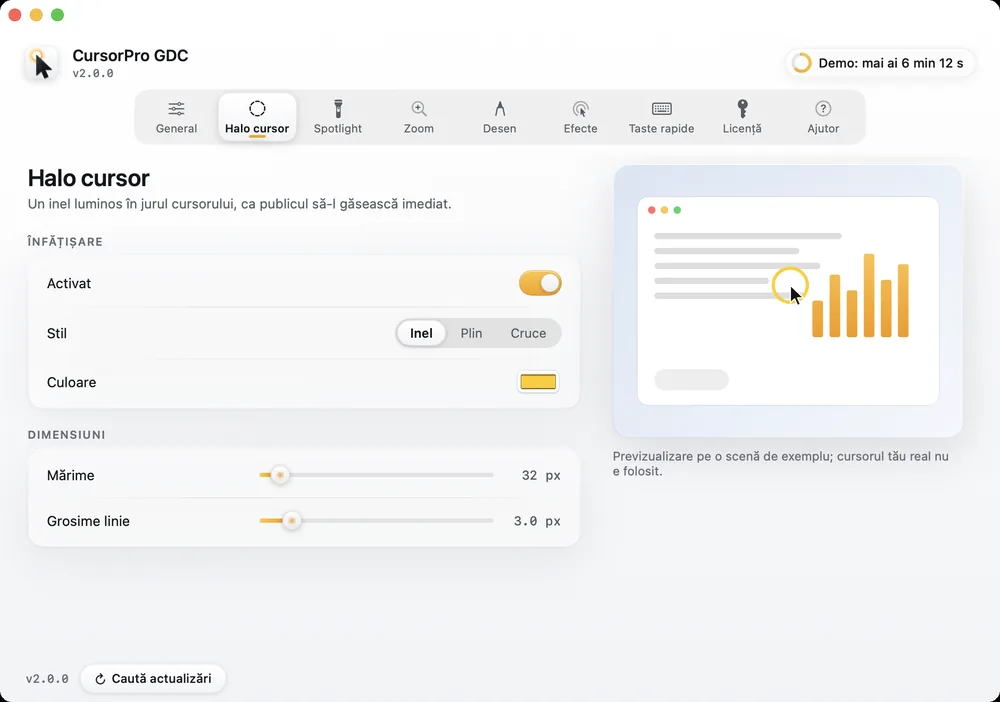Open the Zoom magnifier icon

pos(418,108)
